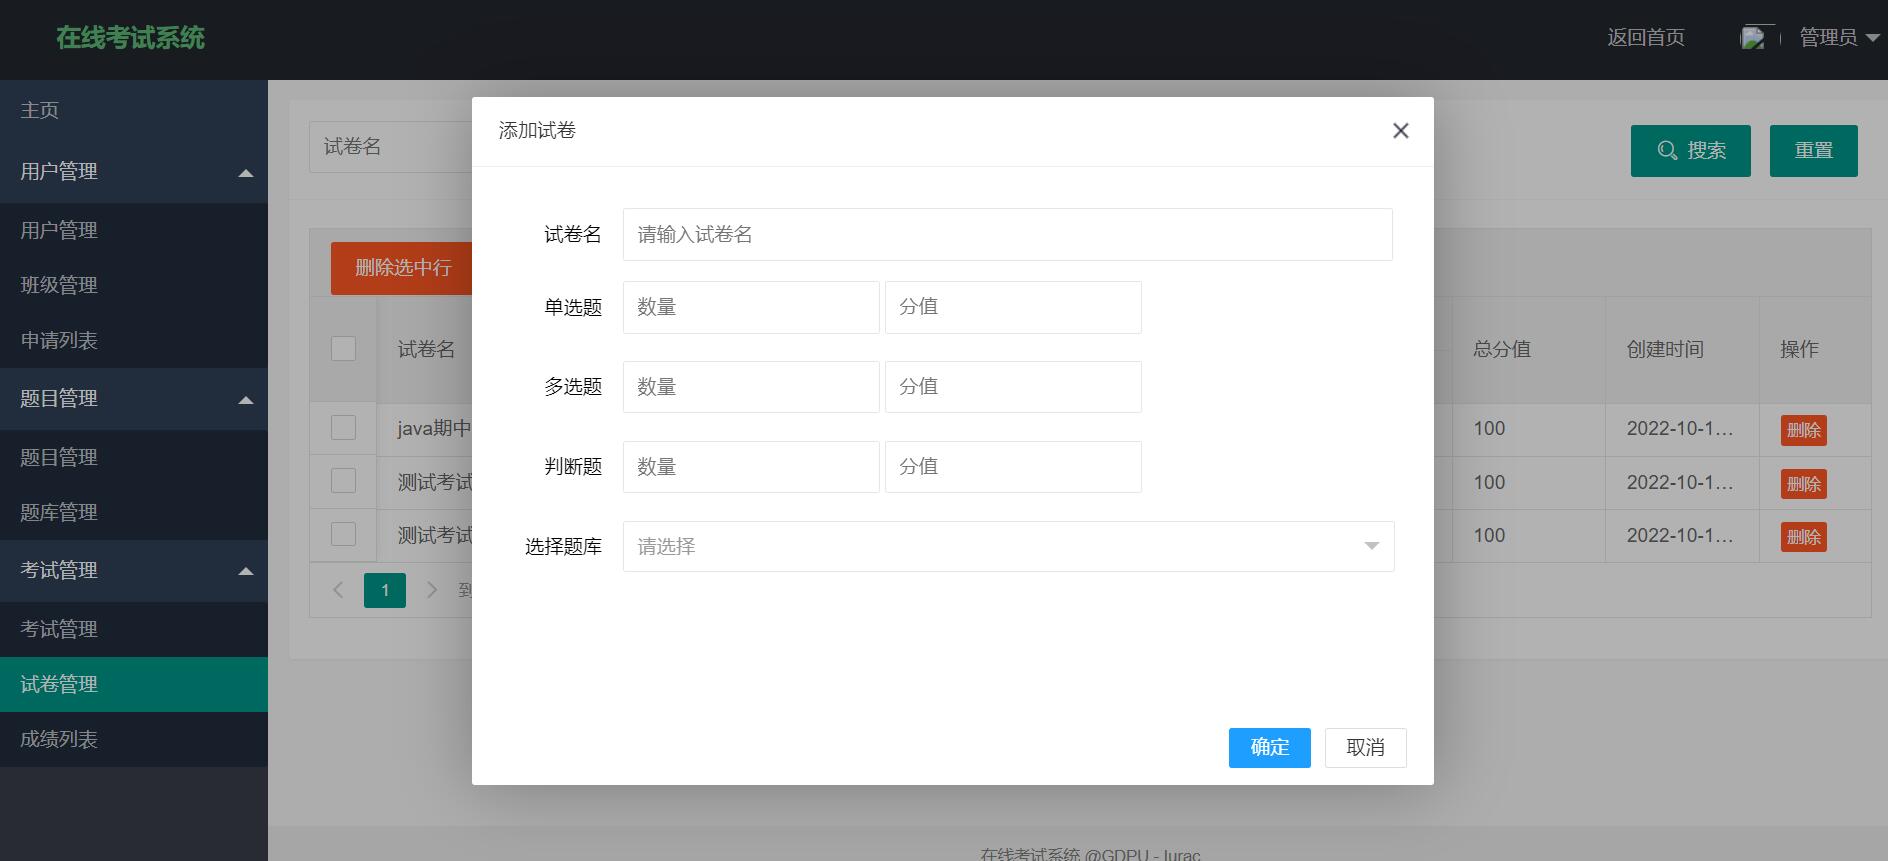Open 考试管理 submenu item
Screen dimensions: 1888x861
[134, 629]
